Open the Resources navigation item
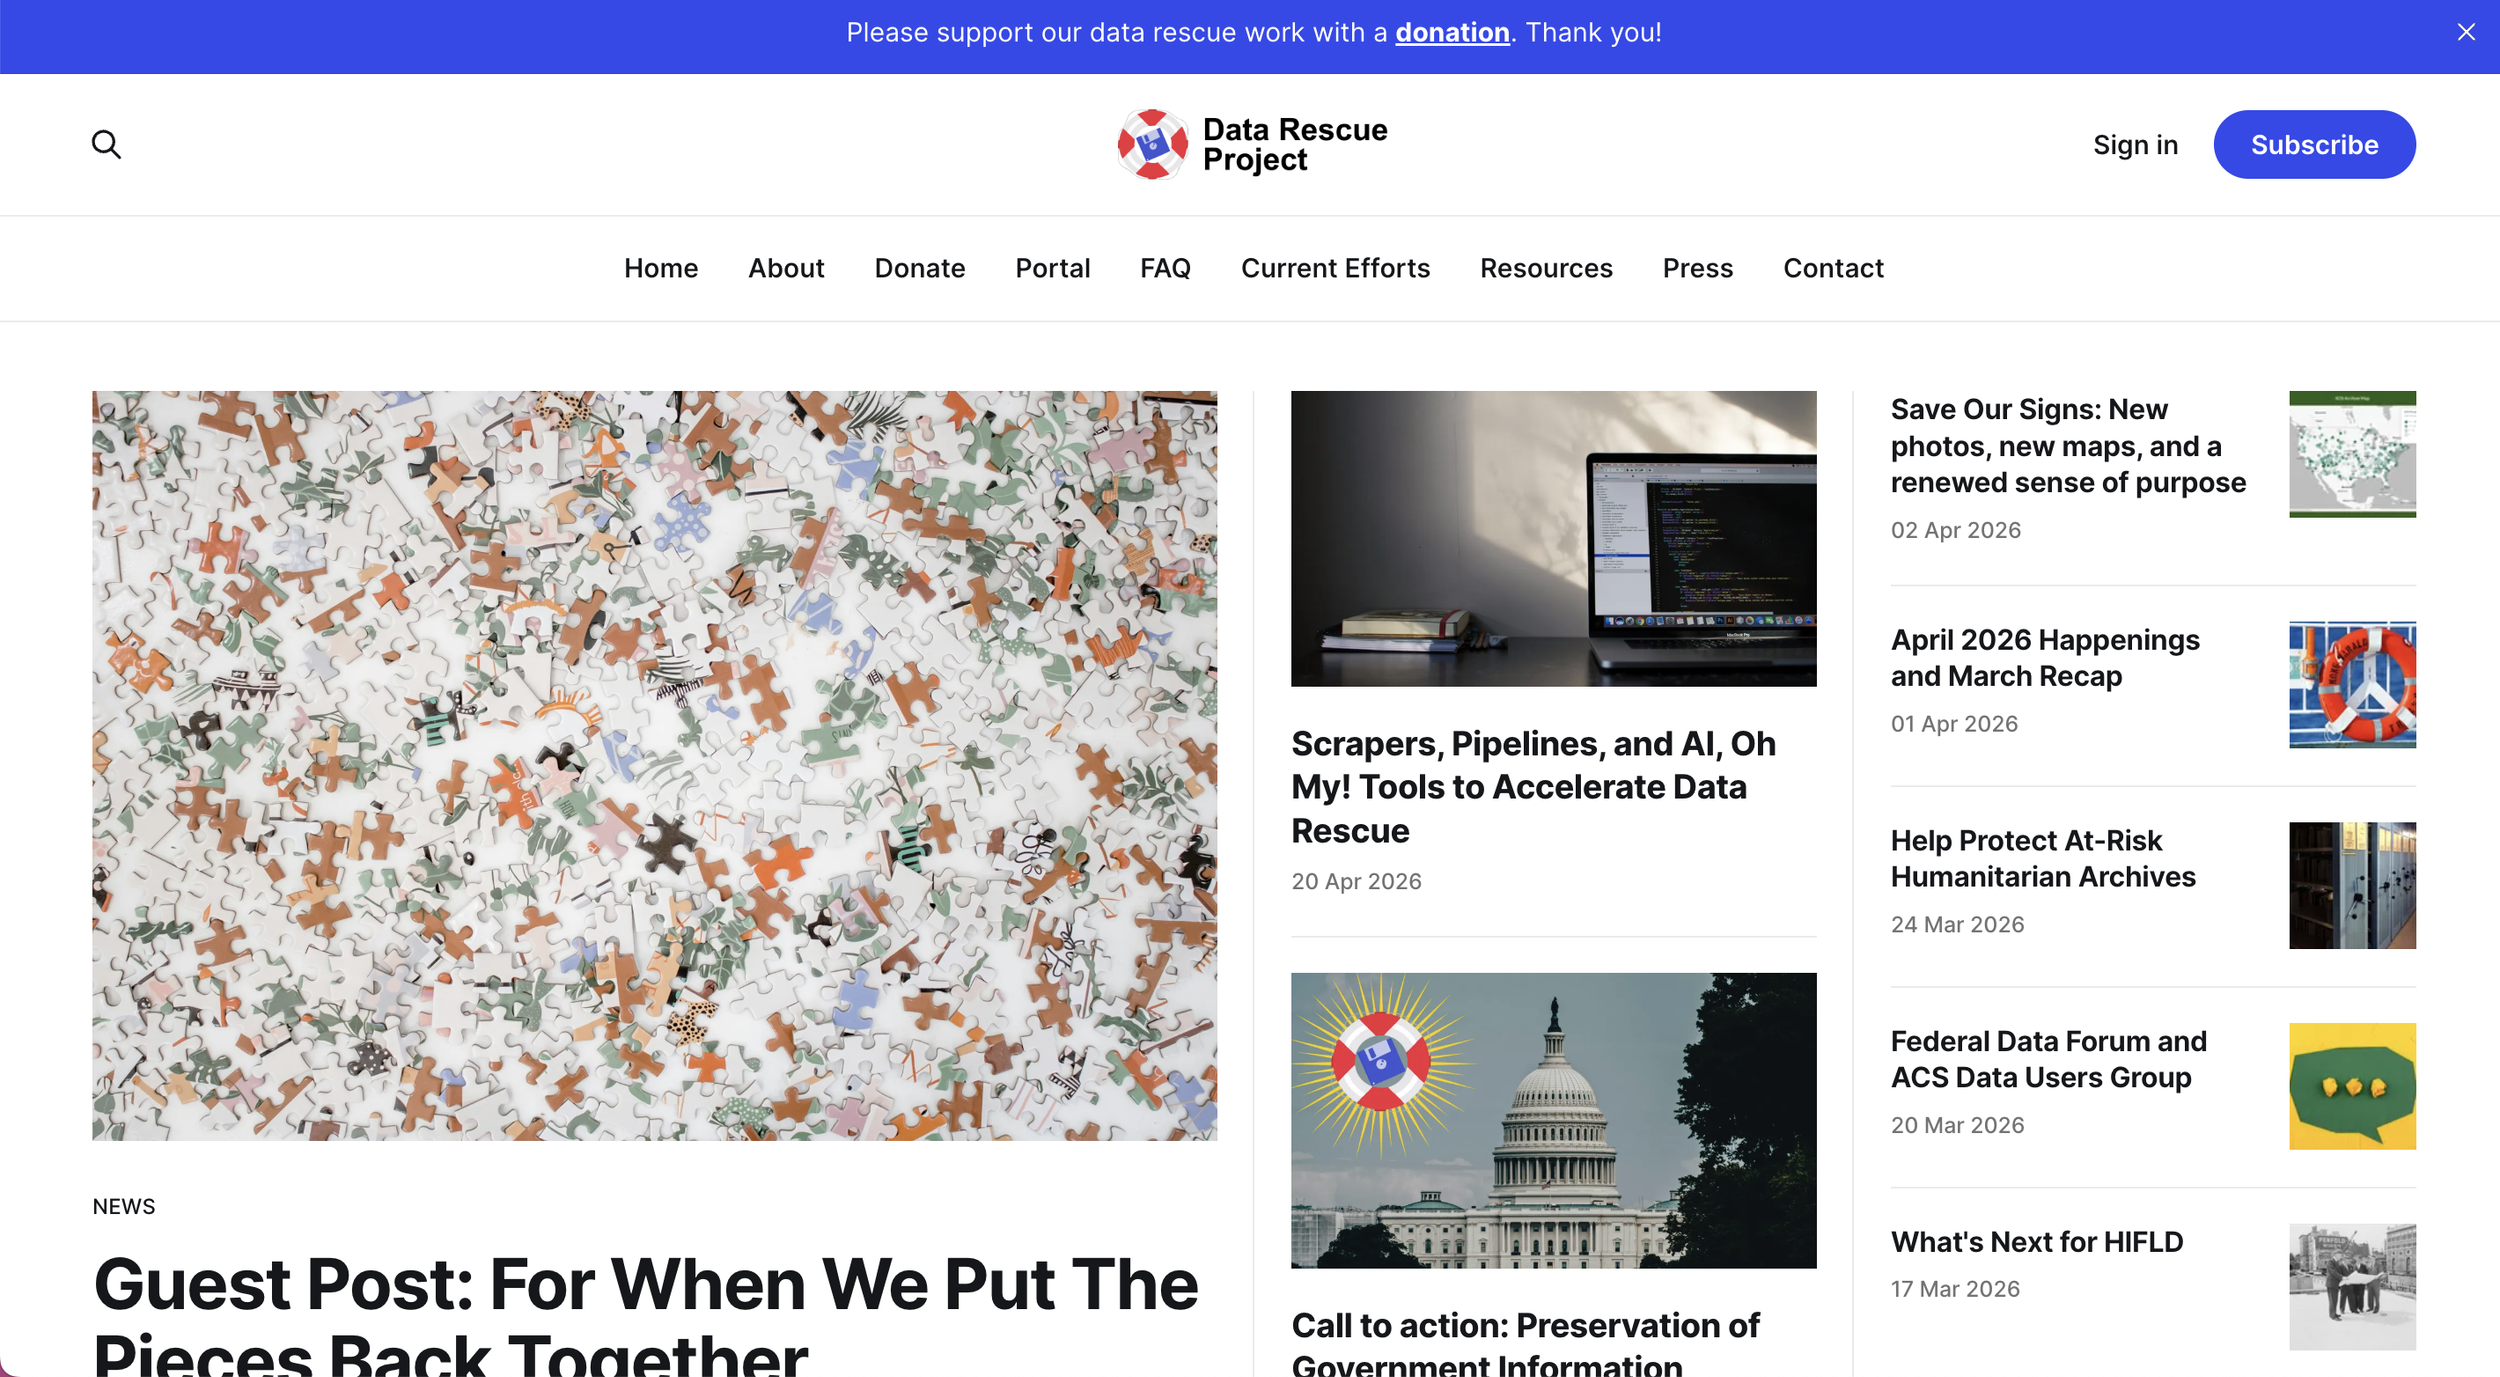 [x=1546, y=268]
